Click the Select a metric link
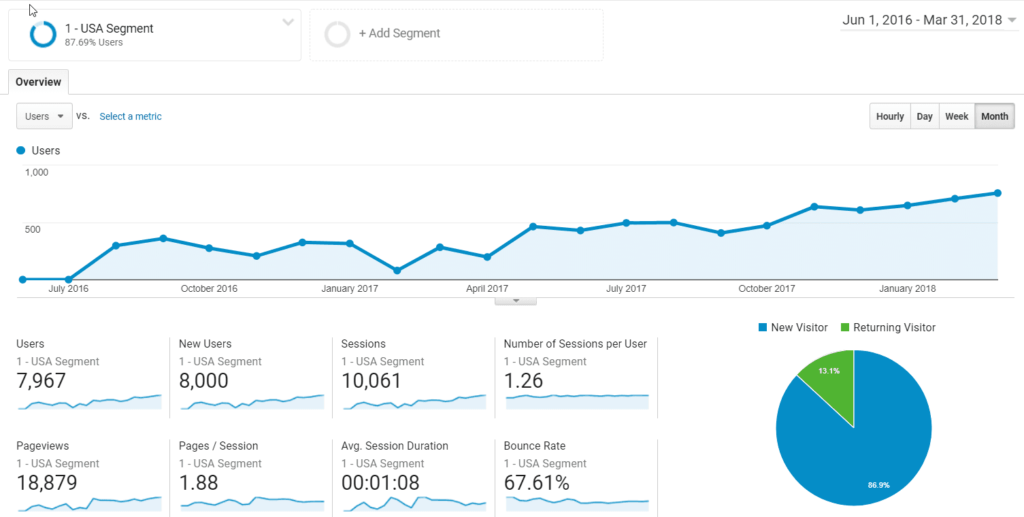The image size is (1024, 517). coord(130,116)
